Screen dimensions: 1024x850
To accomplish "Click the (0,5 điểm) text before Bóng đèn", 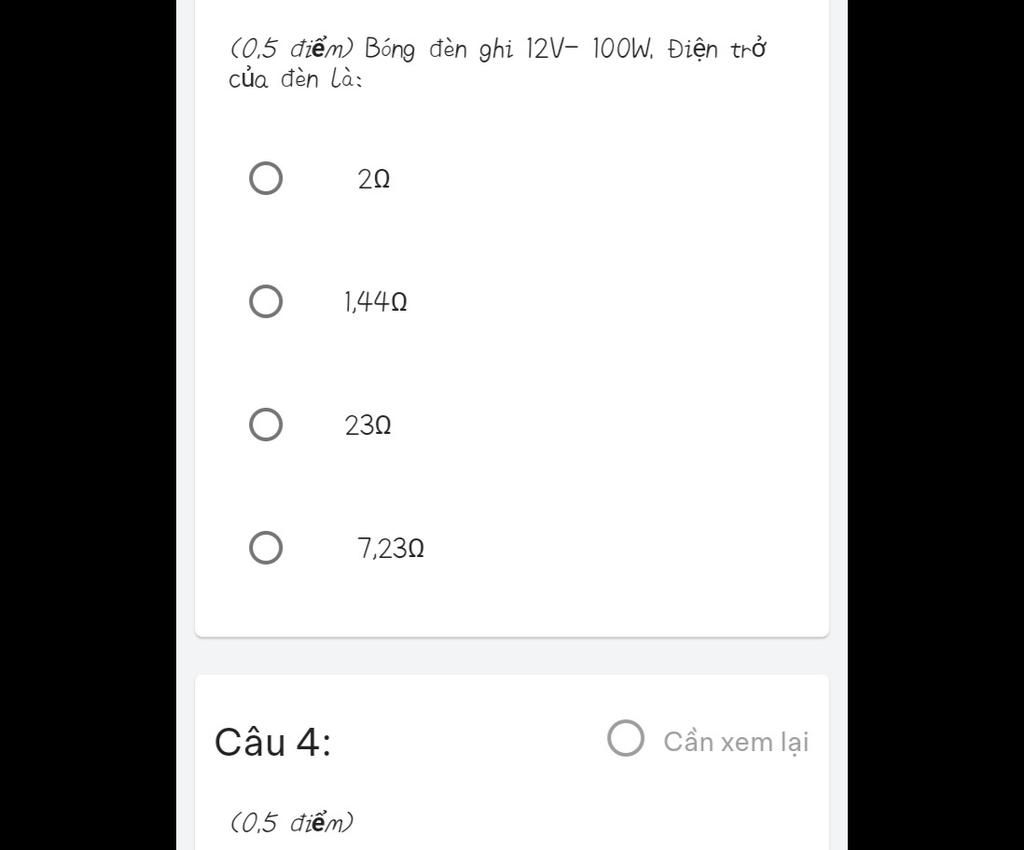I will coord(292,48).
